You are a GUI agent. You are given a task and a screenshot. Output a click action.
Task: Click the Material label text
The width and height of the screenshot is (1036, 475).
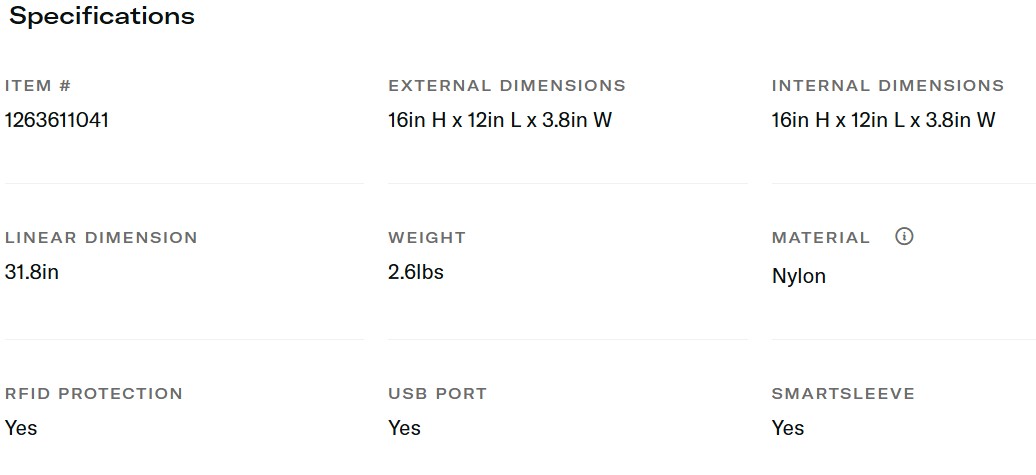pyautogui.click(x=821, y=238)
